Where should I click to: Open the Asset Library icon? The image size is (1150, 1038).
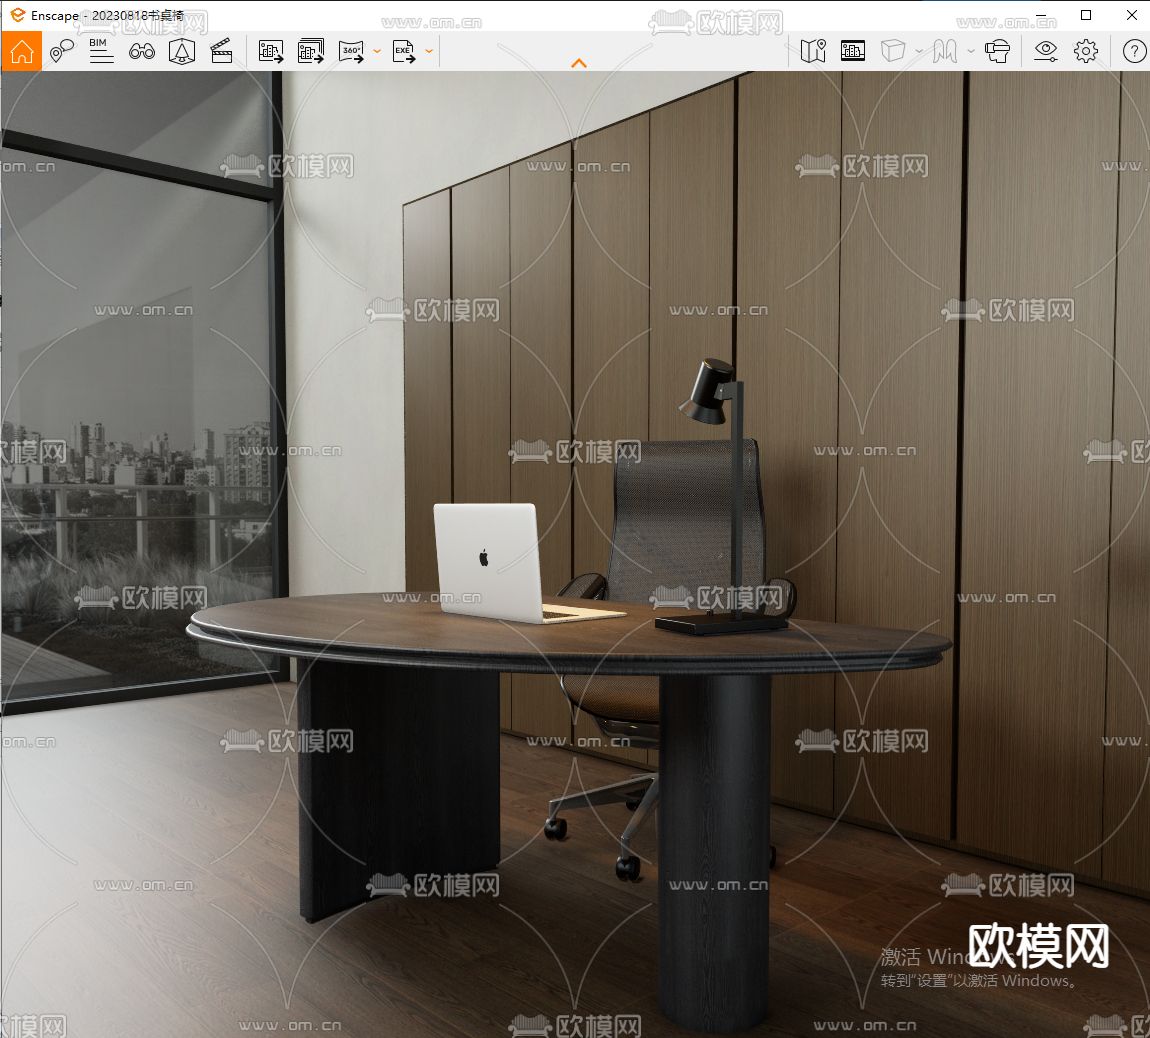tap(852, 51)
